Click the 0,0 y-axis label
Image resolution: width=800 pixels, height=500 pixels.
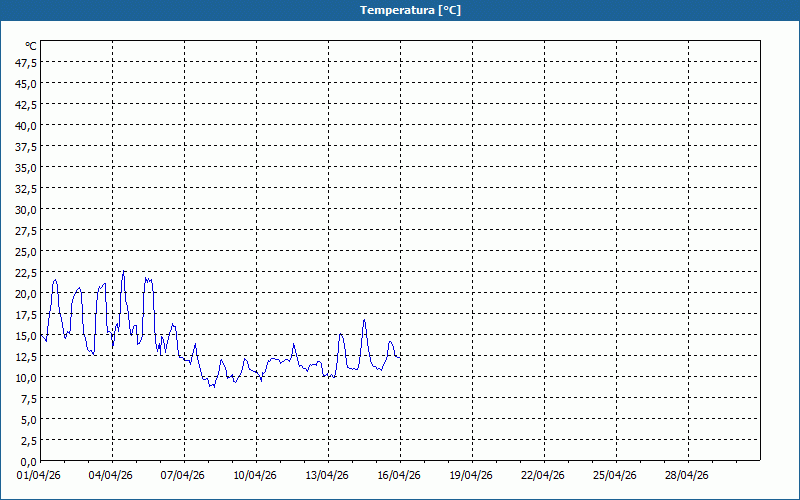pos(28,461)
